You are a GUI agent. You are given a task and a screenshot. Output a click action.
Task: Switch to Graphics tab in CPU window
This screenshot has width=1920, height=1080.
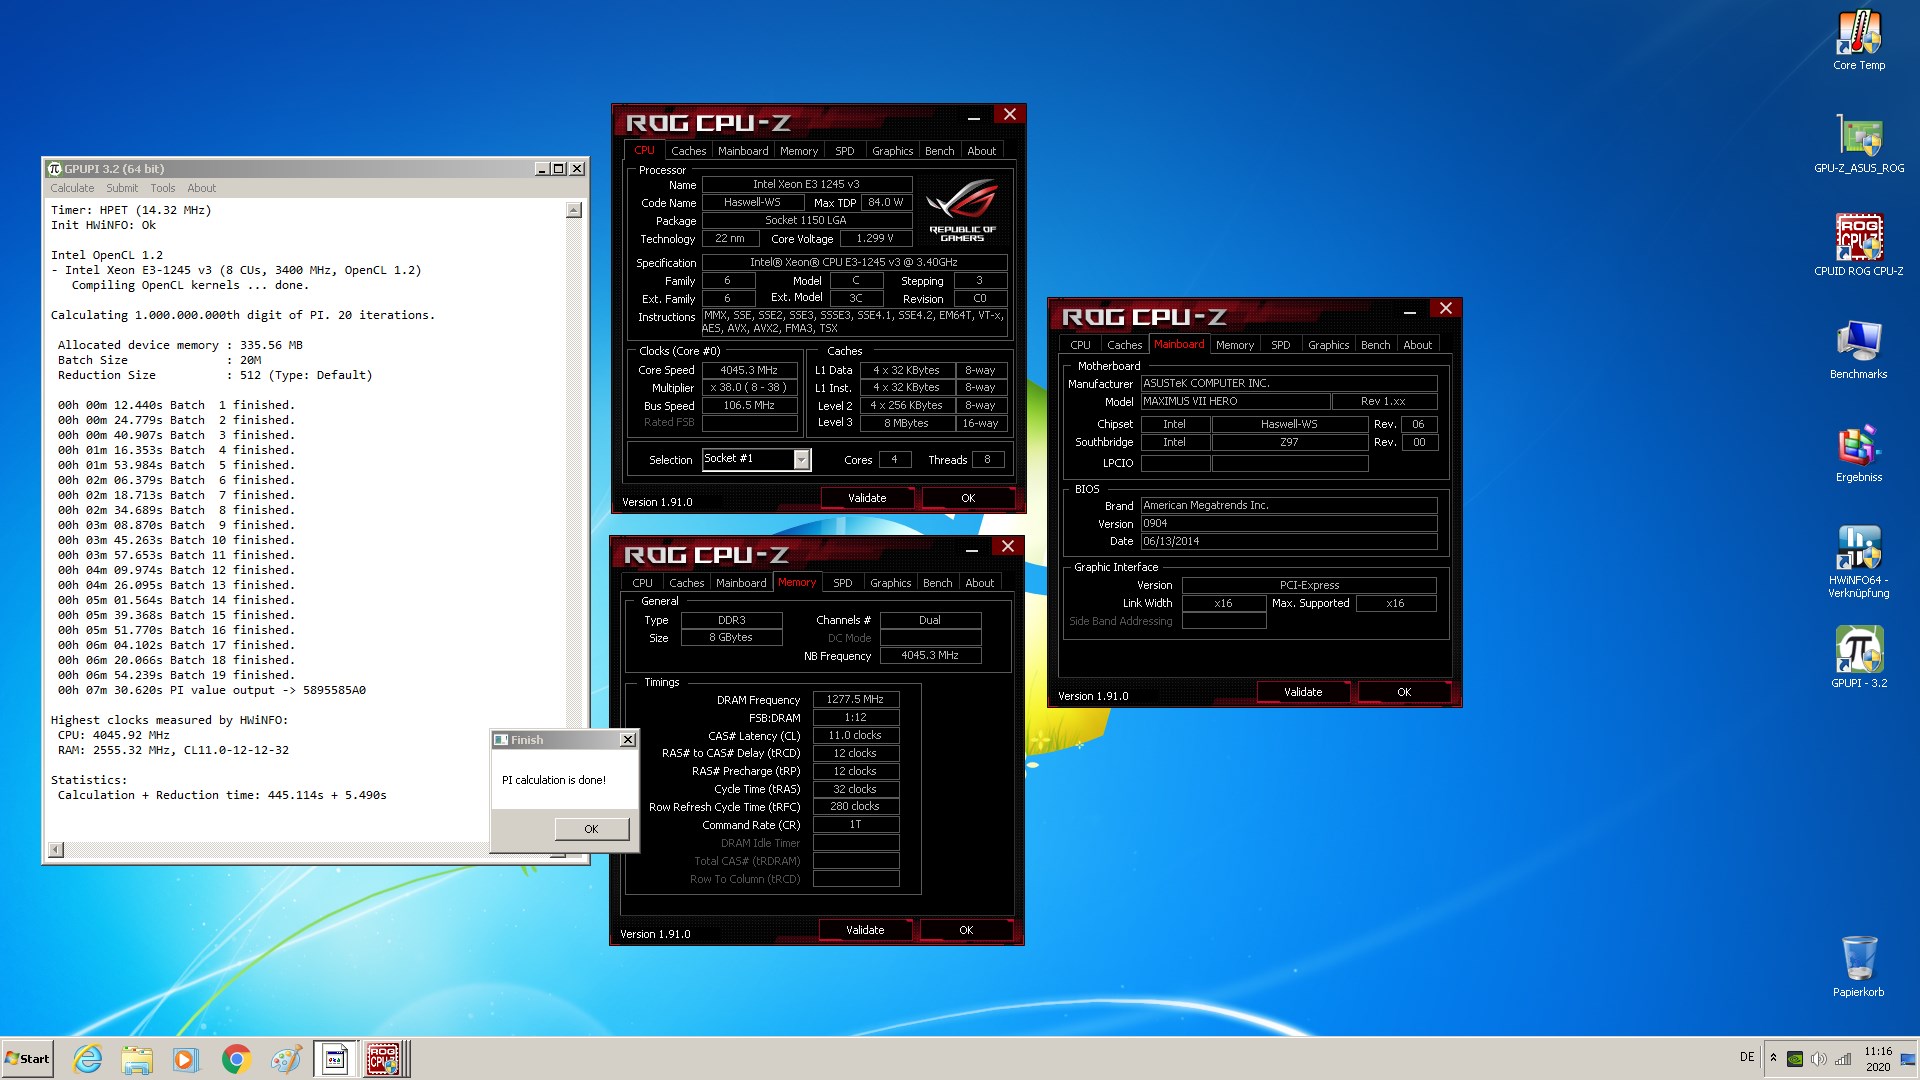coord(892,151)
